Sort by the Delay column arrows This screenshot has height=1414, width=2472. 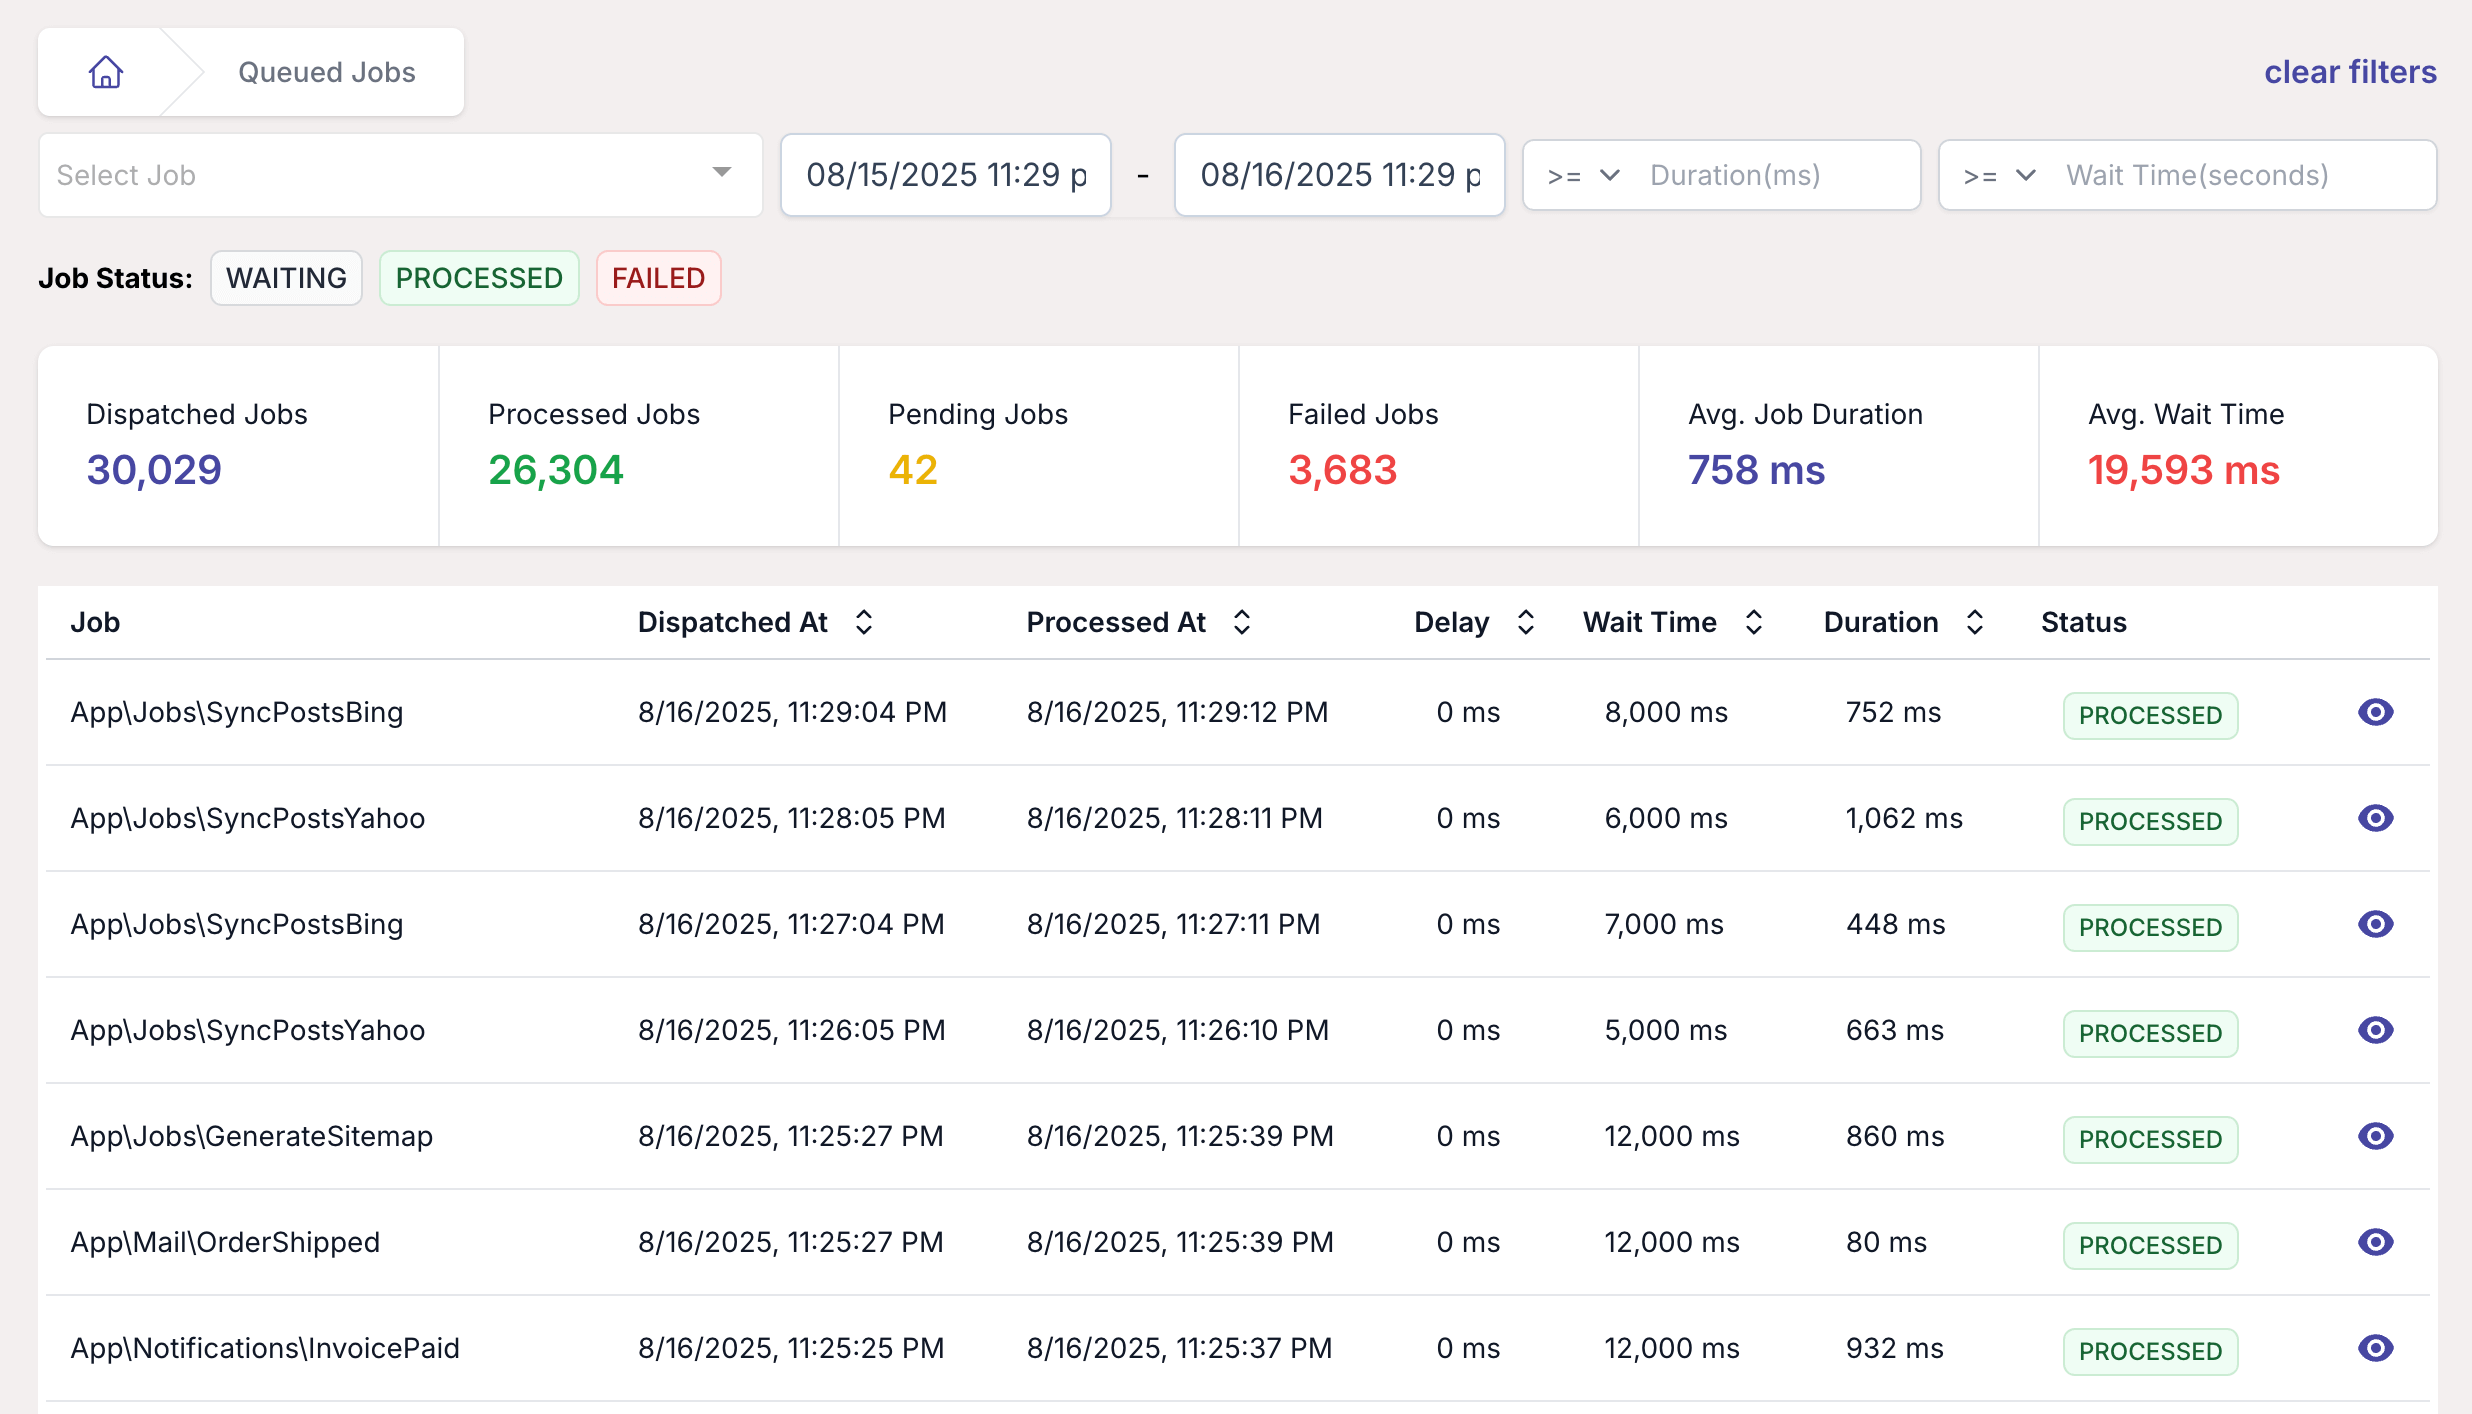tap(1526, 622)
